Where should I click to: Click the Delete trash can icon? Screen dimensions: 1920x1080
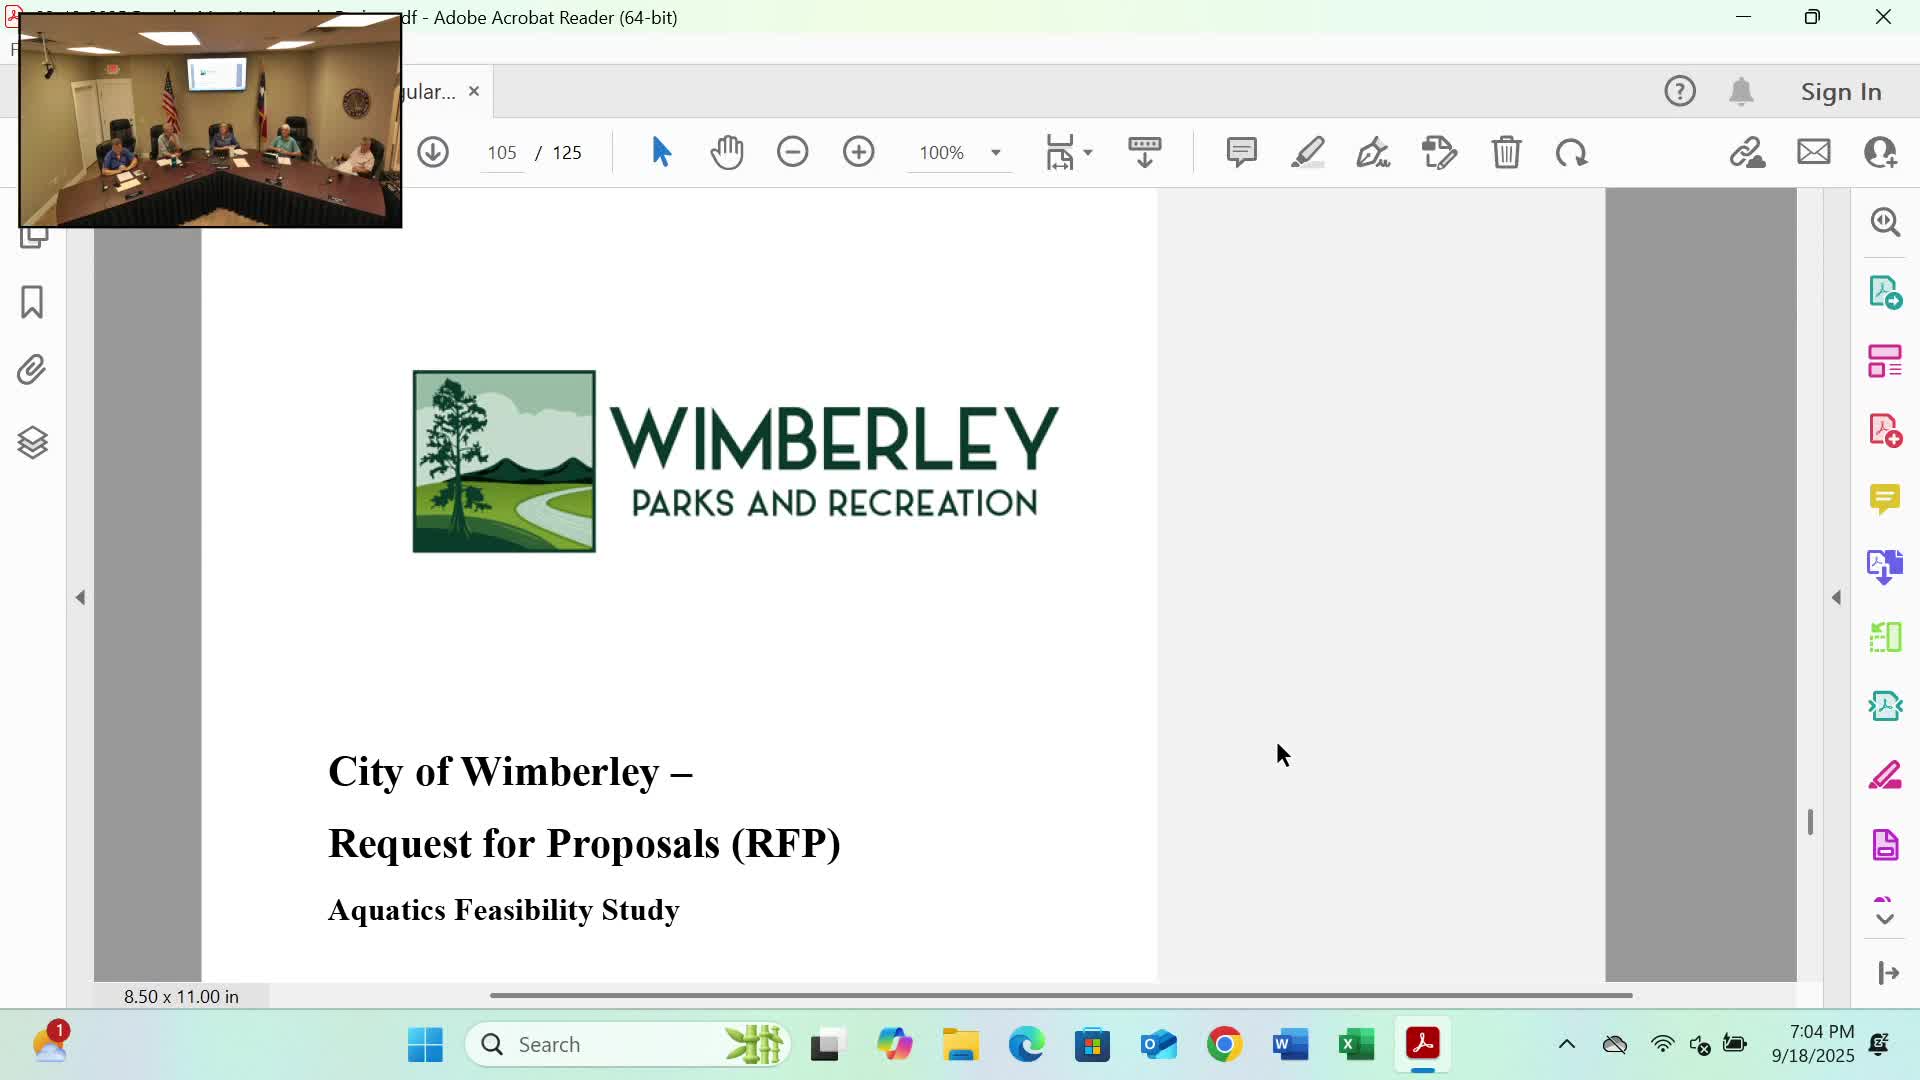tap(1506, 152)
